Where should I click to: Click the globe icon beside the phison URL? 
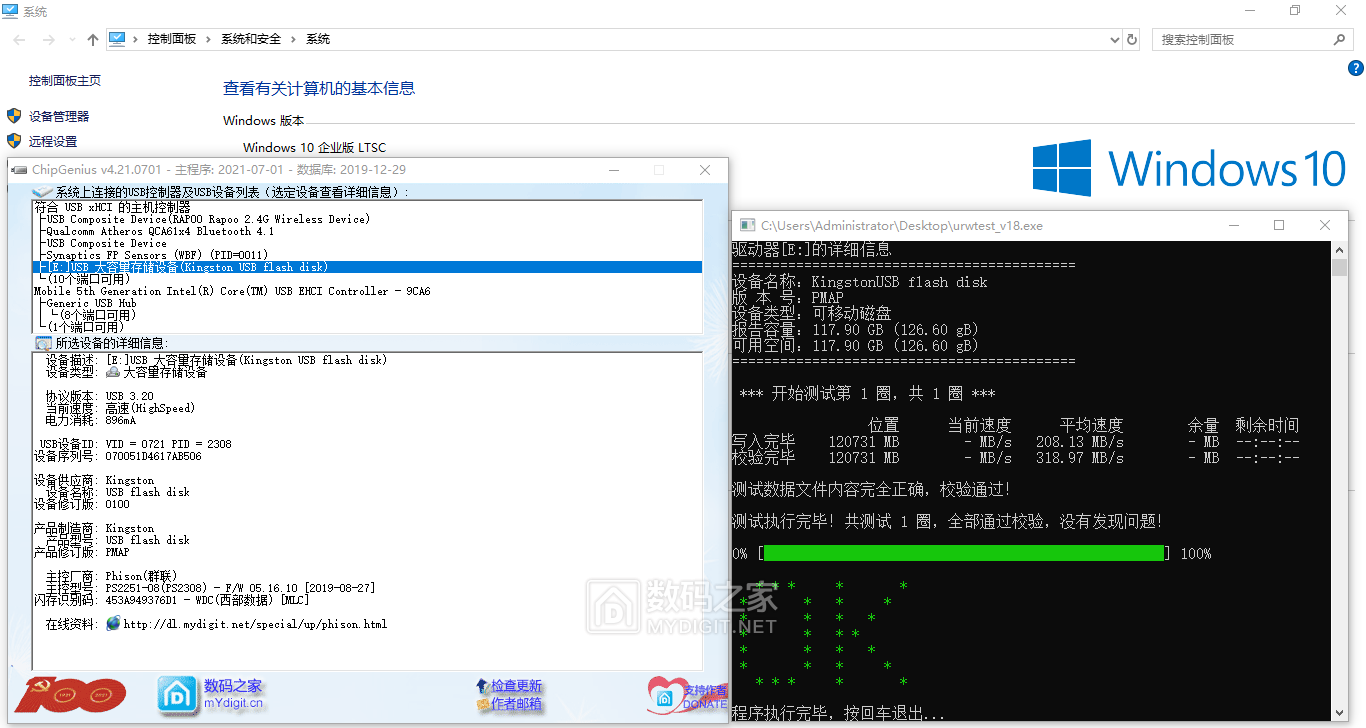point(113,624)
